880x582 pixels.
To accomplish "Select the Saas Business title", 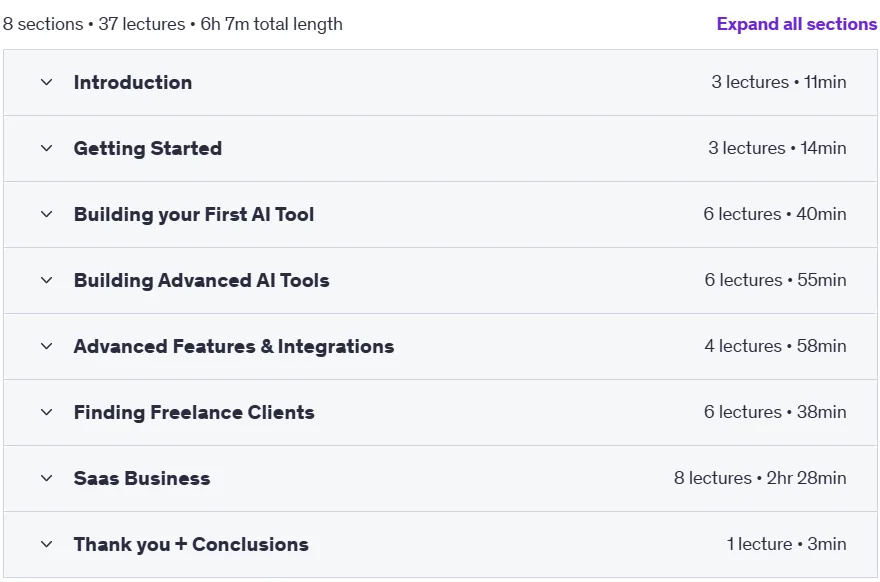I will click(142, 478).
